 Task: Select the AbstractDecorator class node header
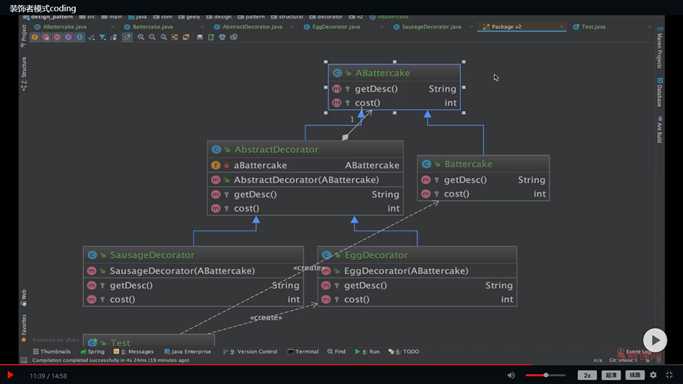pyautogui.click(x=305, y=149)
